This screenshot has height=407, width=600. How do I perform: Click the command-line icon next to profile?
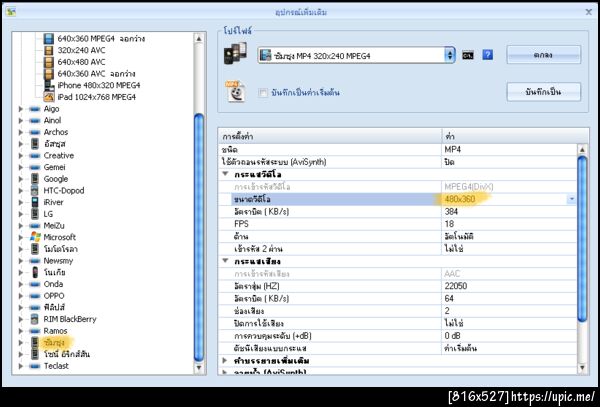(x=468, y=55)
